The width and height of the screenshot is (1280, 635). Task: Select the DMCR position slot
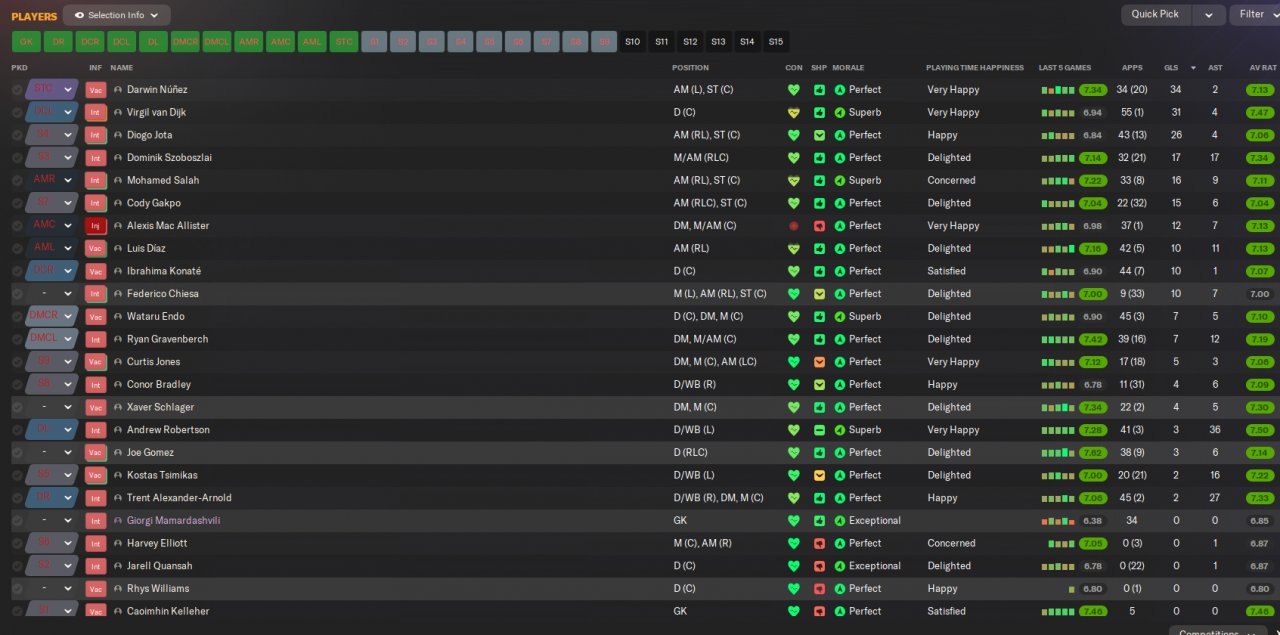pos(185,42)
